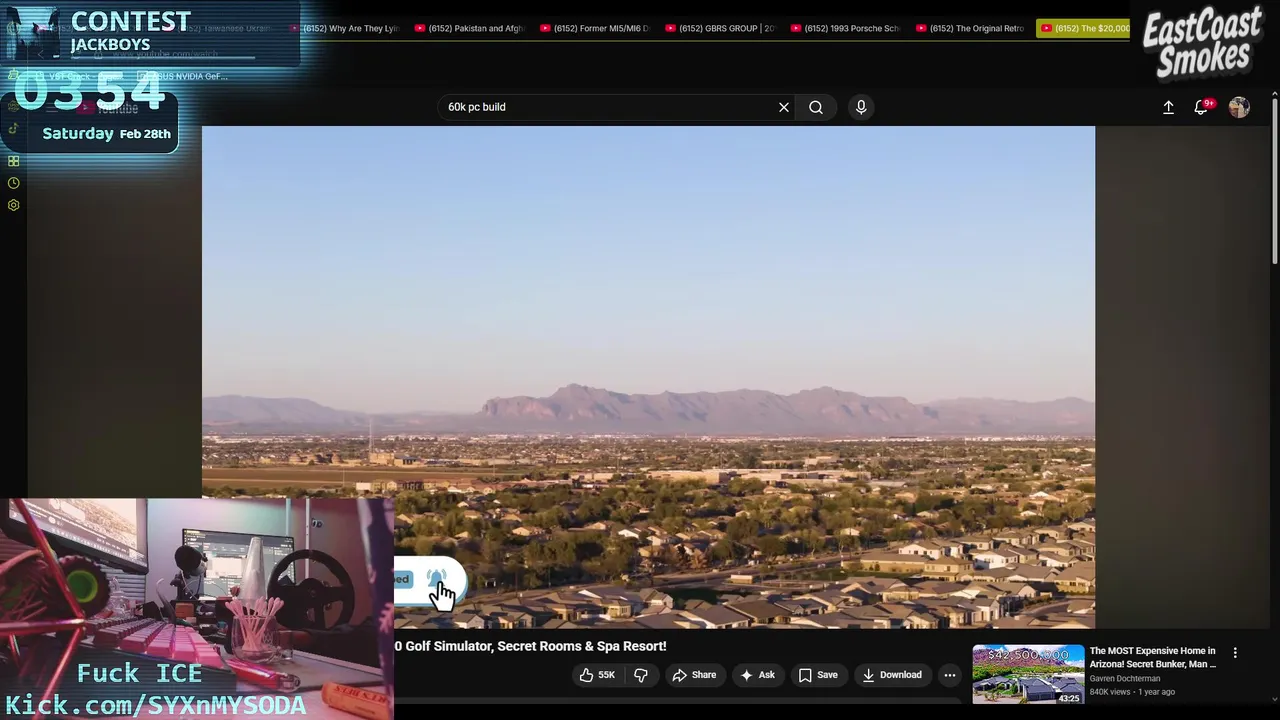Screen dimensions: 1280x720
Task: Open 'ASUS NVIDIA GeF...' bookmark
Action: pos(182,76)
